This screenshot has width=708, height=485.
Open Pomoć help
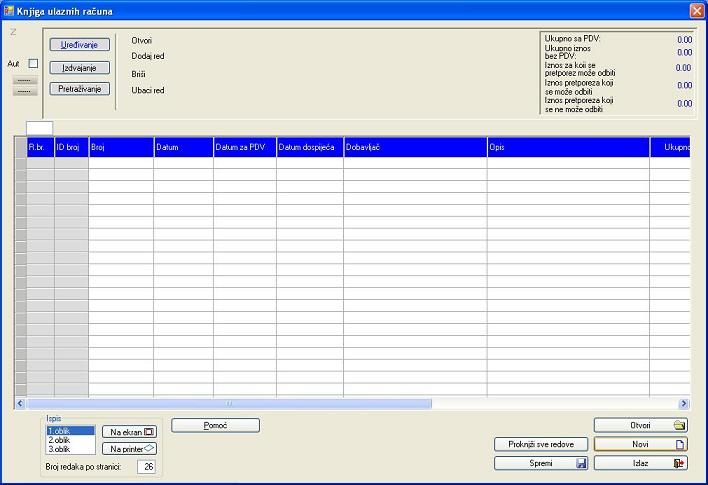pos(215,425)
